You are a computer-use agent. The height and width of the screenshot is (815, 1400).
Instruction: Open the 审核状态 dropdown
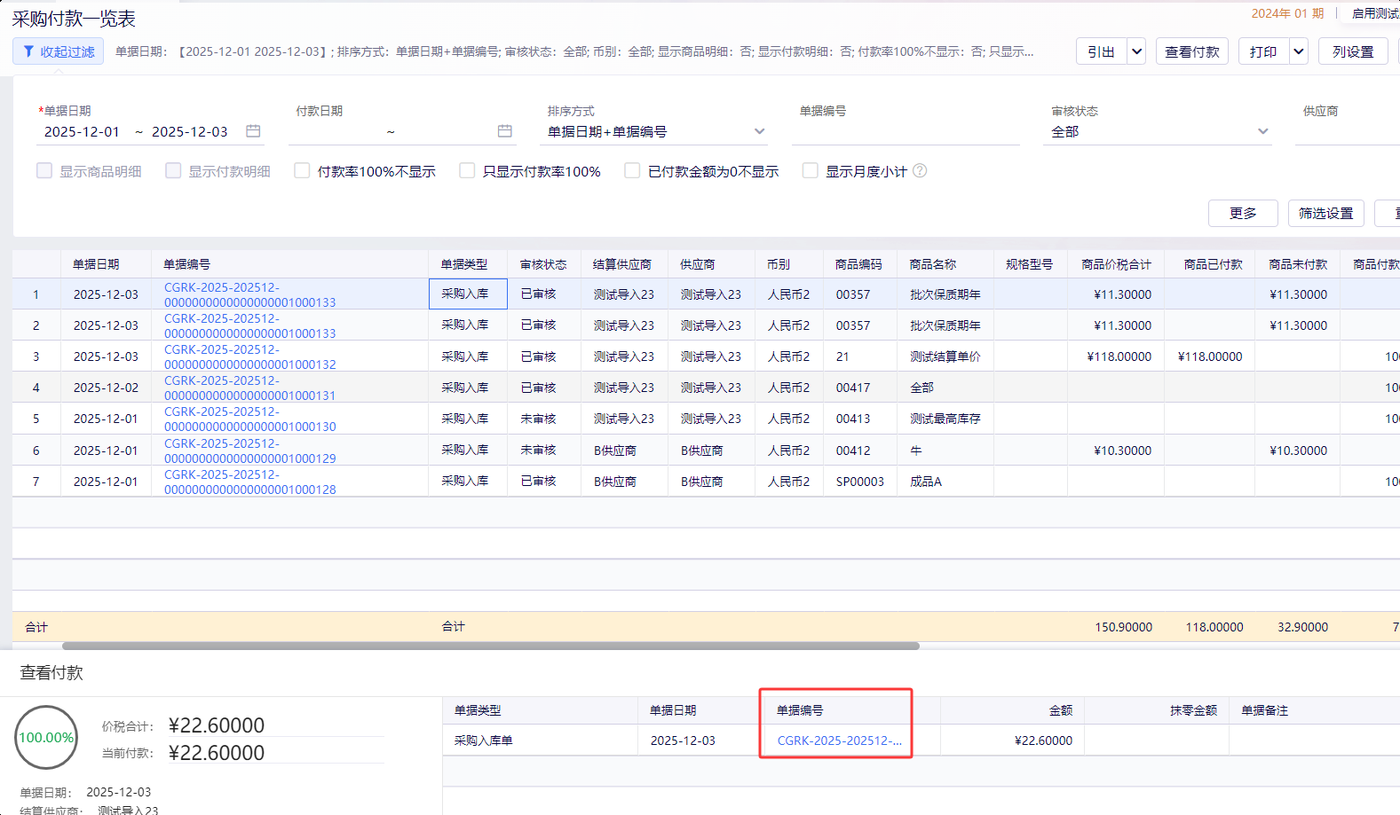point(1158,131)
